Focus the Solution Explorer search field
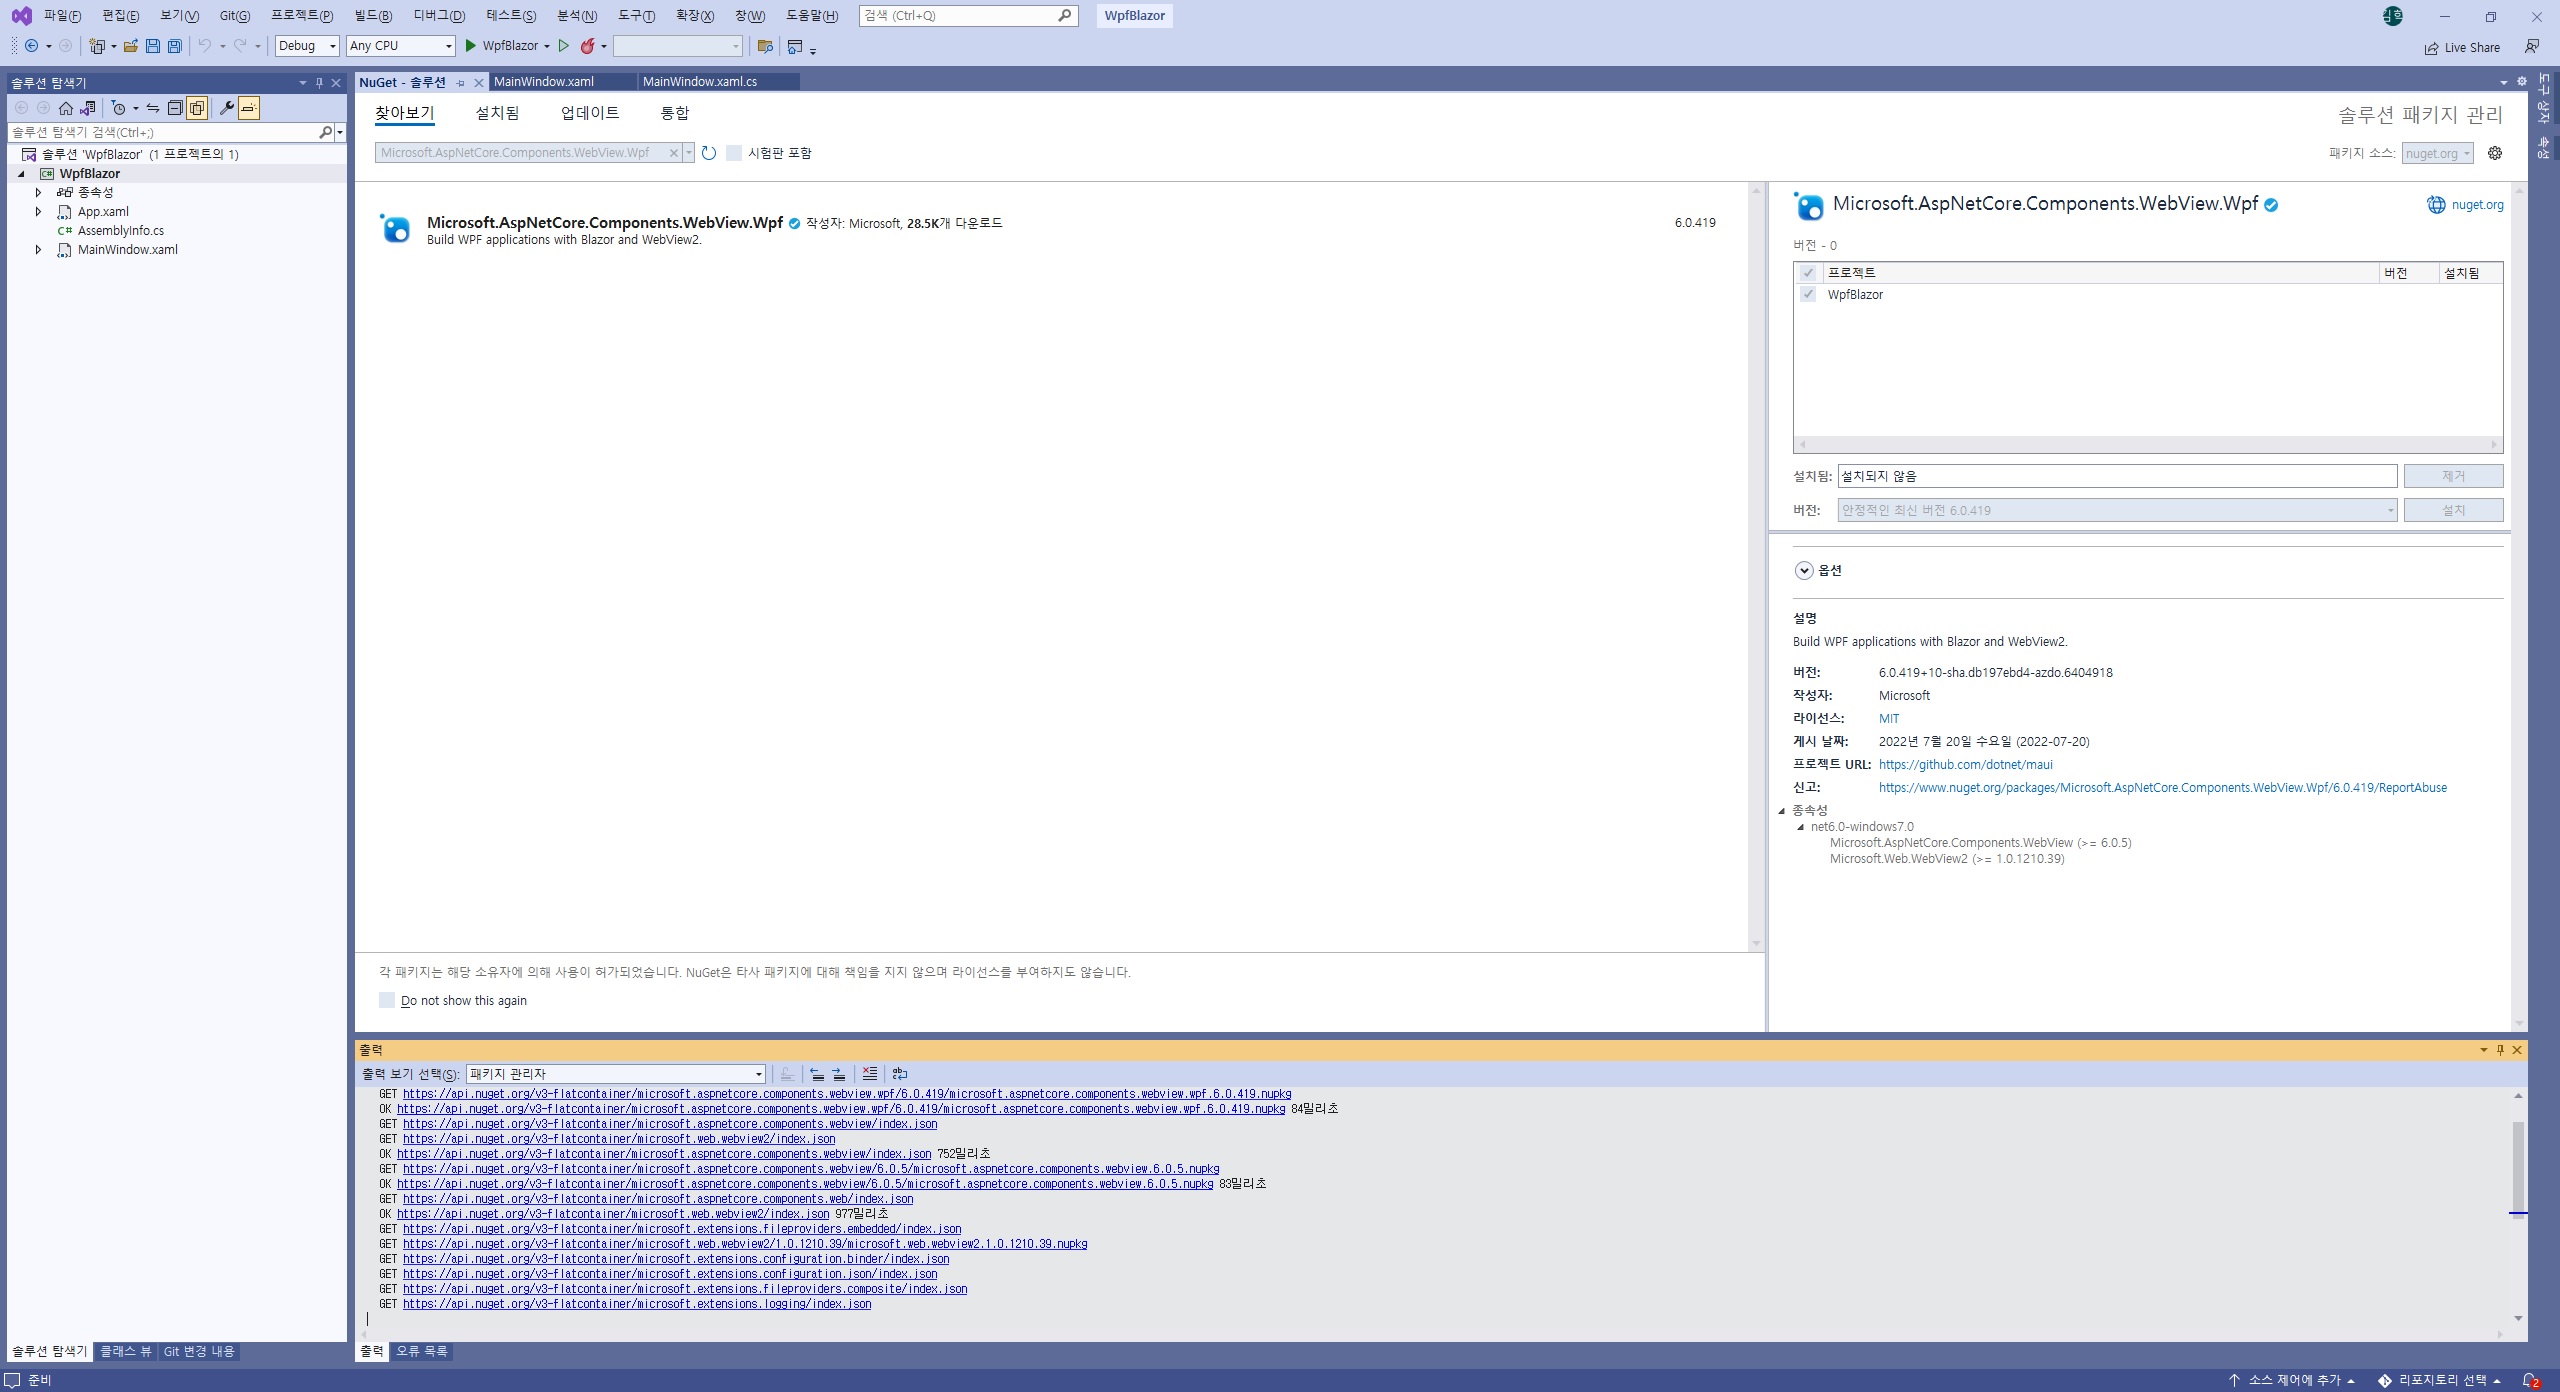2560x1392 pixels. point(163,132)
